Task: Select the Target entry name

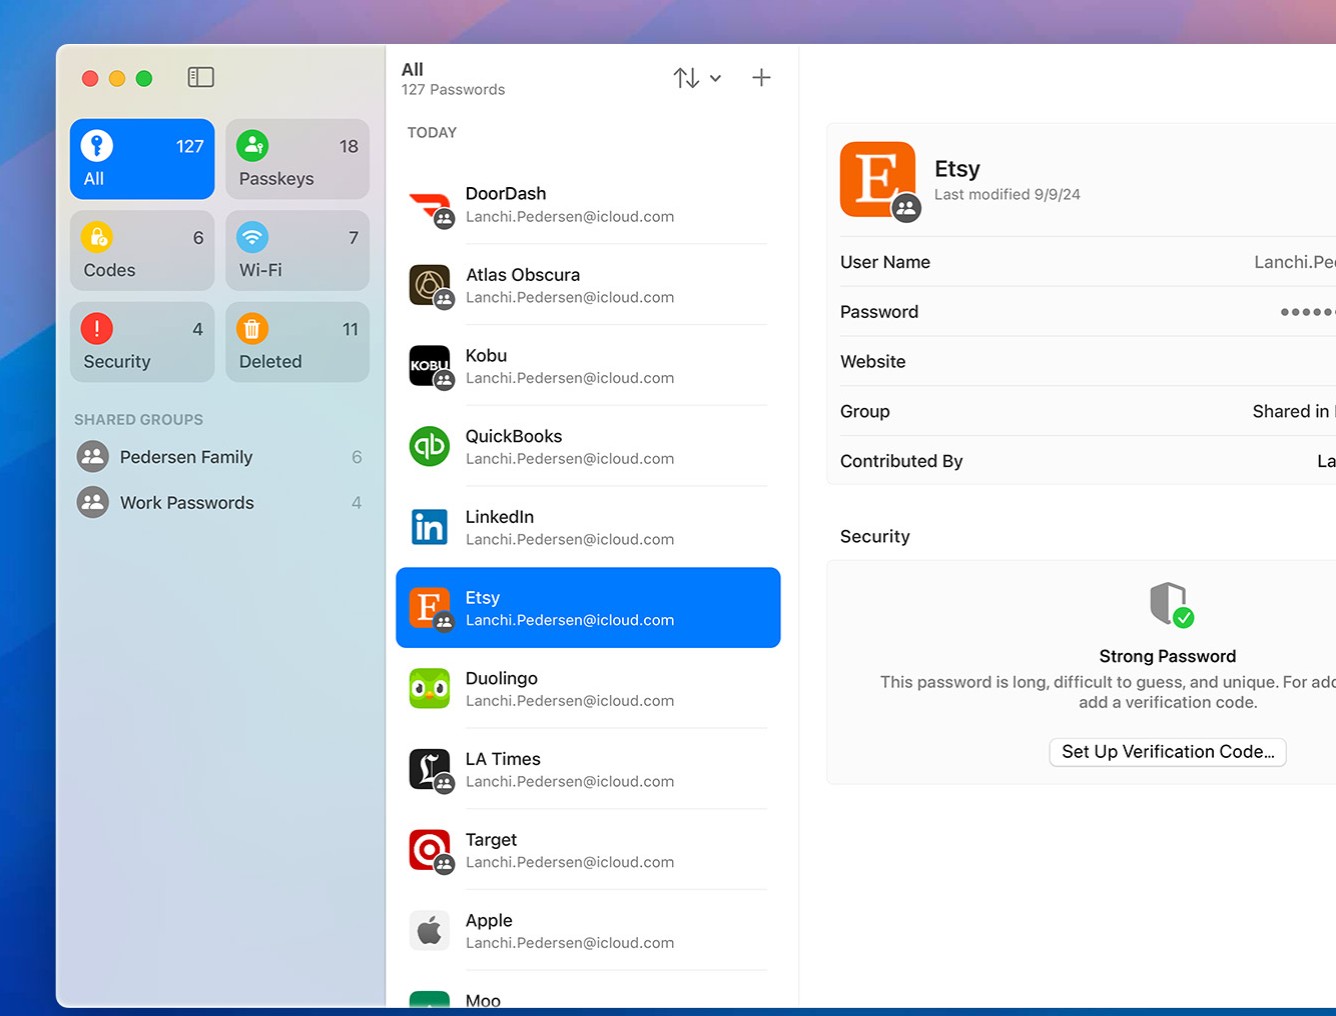Action: (491, 840)
